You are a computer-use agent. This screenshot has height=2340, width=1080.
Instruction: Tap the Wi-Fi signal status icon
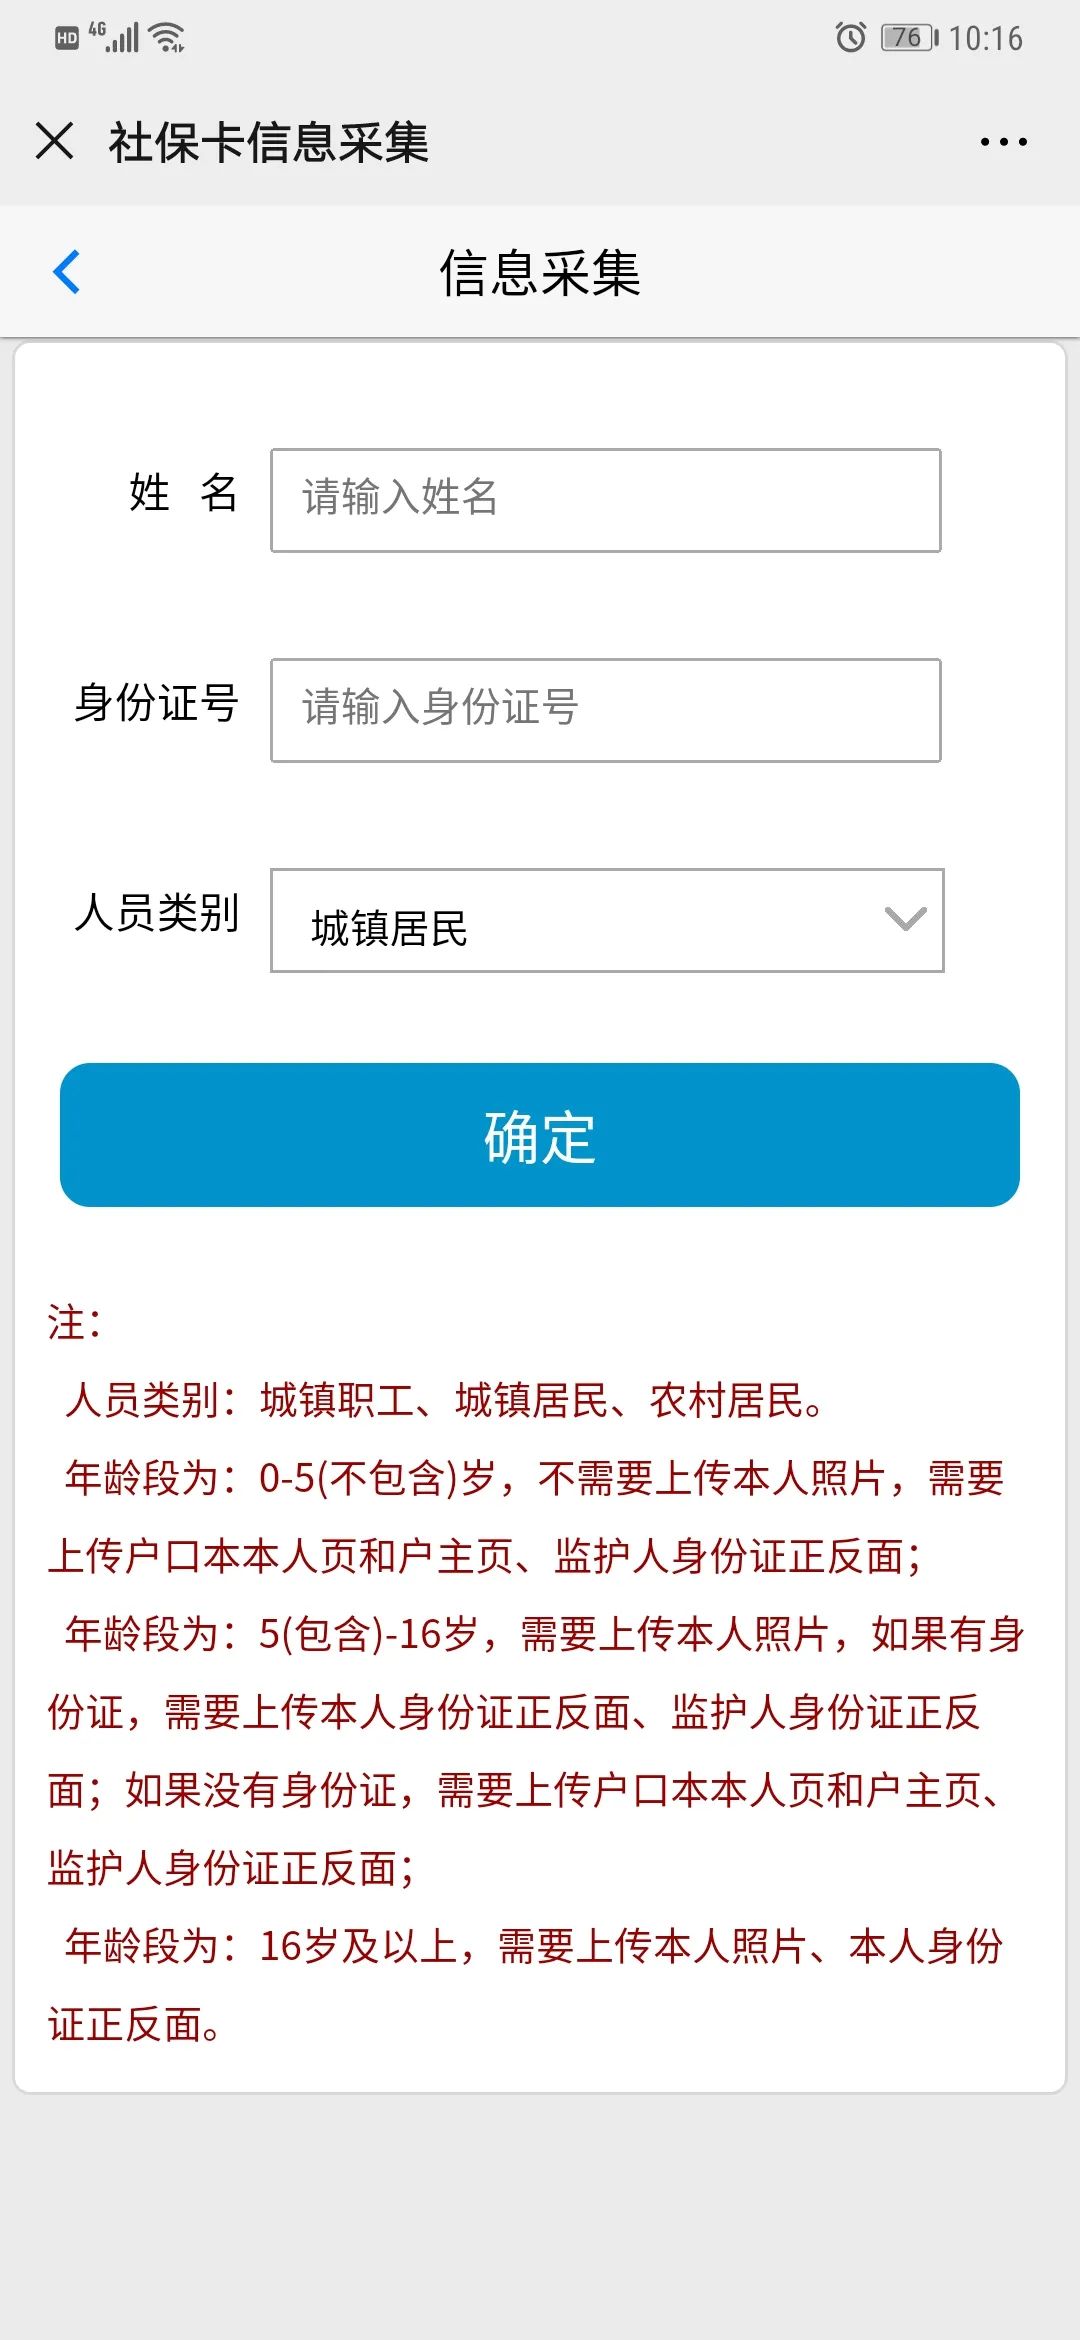[167, 38]
